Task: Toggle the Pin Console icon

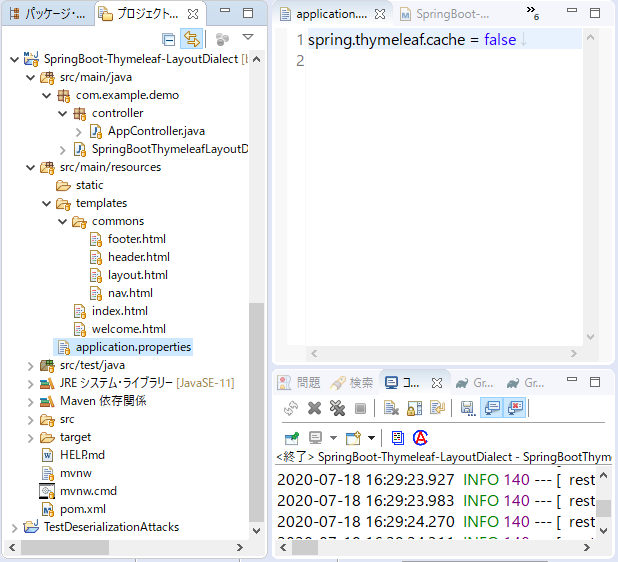Action: pyautogui.click(x=292, y=438)
